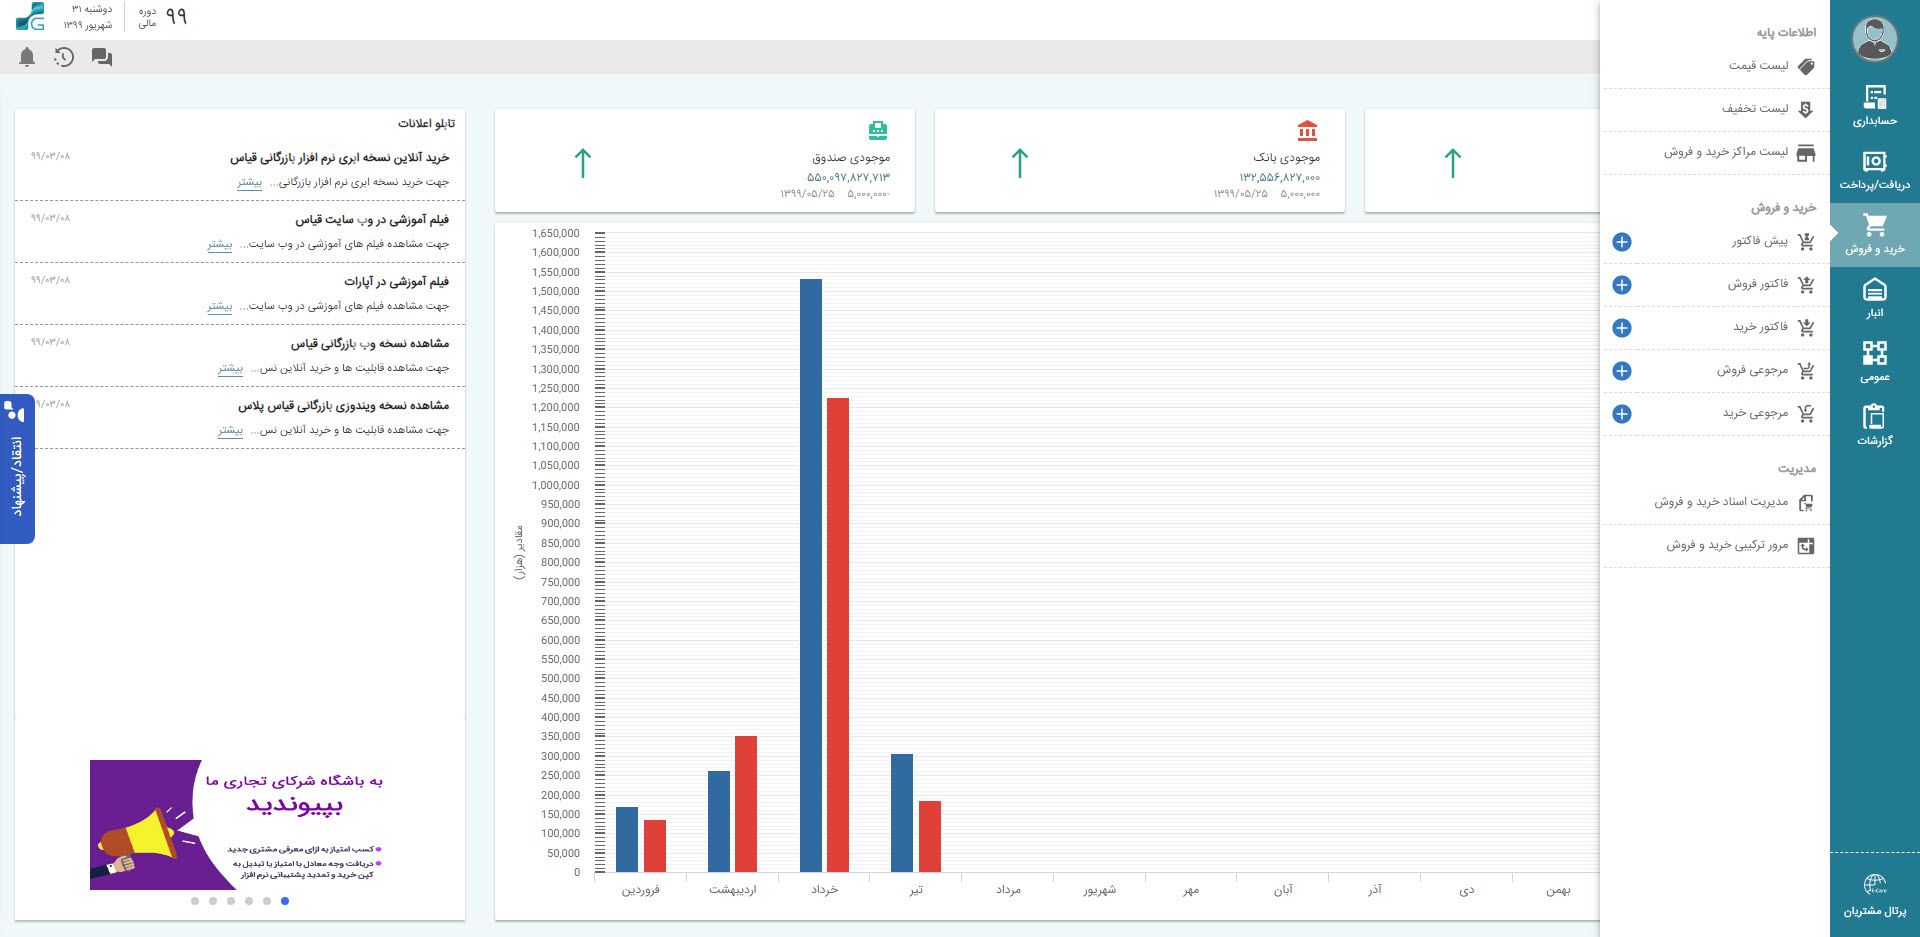Click the مرداد month axis label
Viewport: 1920px width, 937px height.
[1008, 890]
